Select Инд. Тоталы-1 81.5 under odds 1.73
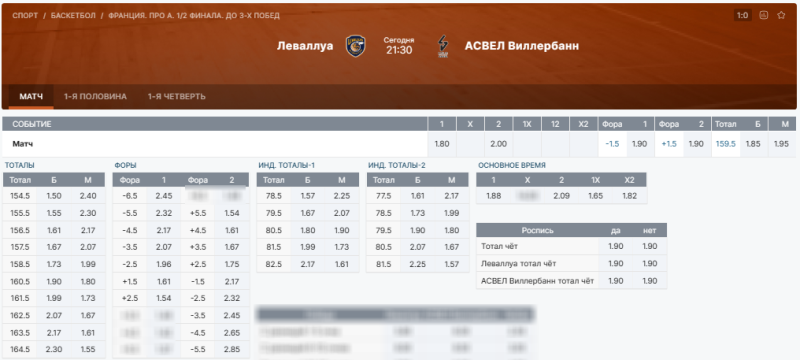The image size is (800, 360). pos(342,247)
